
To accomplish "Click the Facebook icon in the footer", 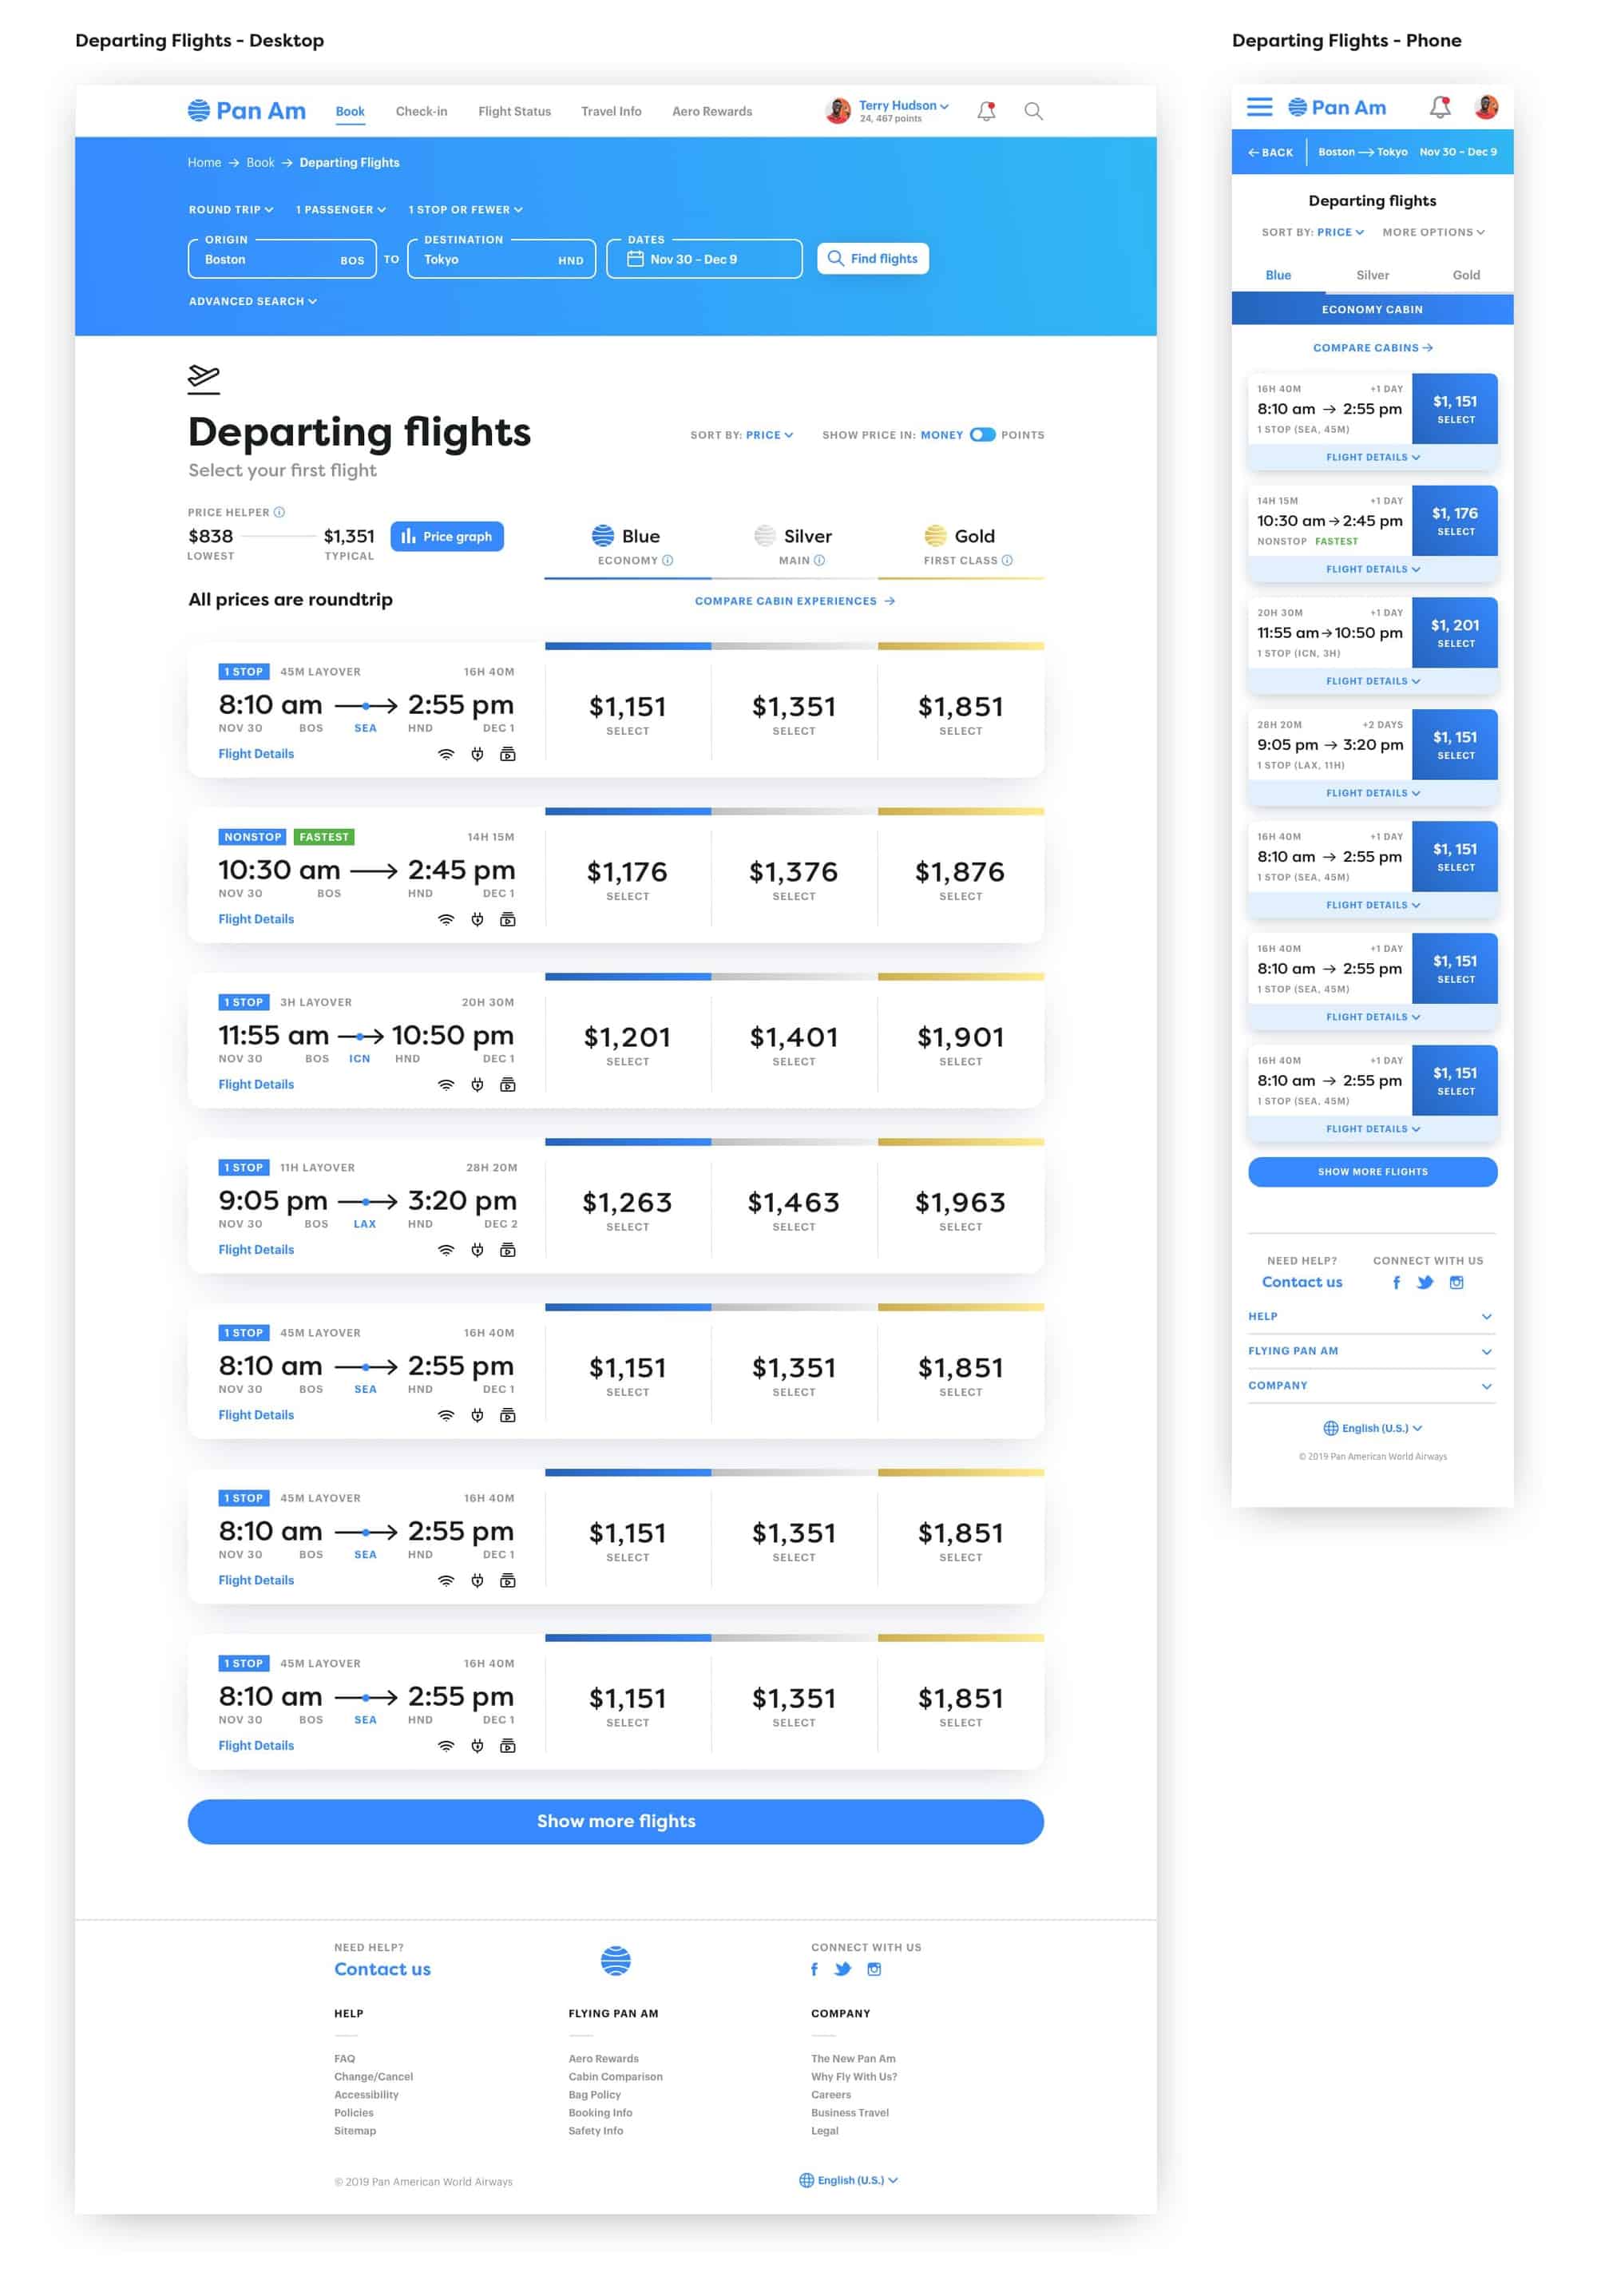I will 814,1969.
